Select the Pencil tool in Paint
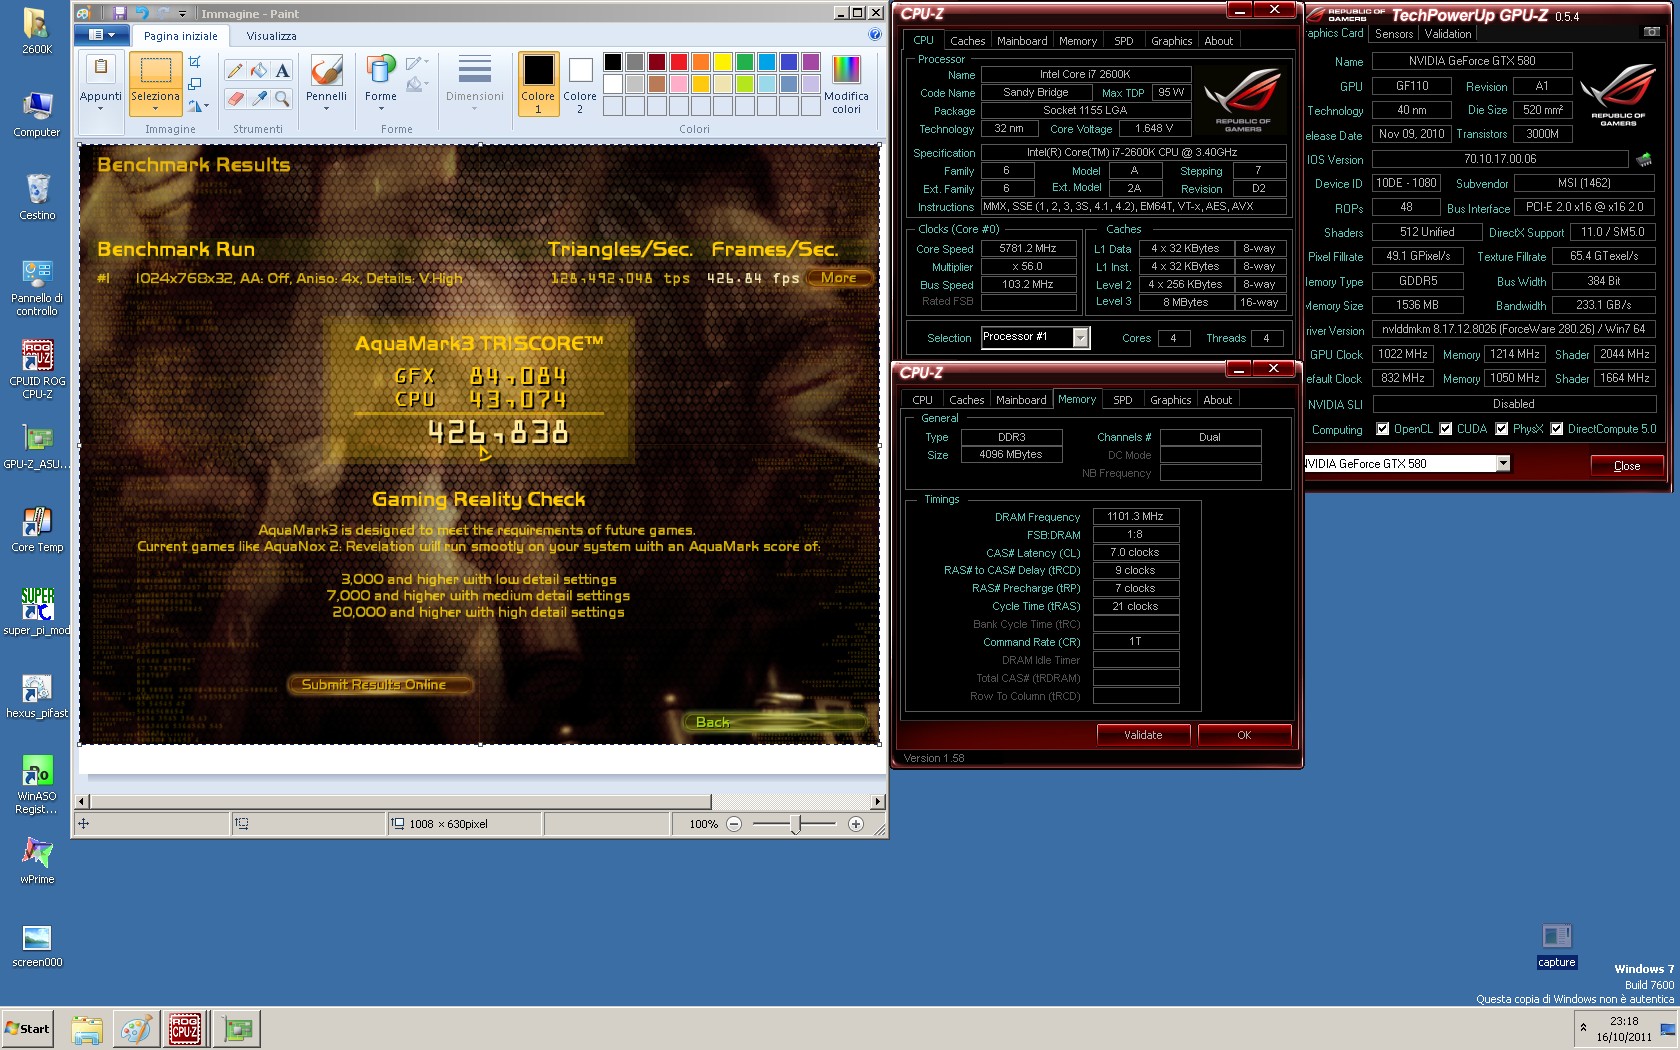The image size is (1680, 1050). tap(234, 70)
